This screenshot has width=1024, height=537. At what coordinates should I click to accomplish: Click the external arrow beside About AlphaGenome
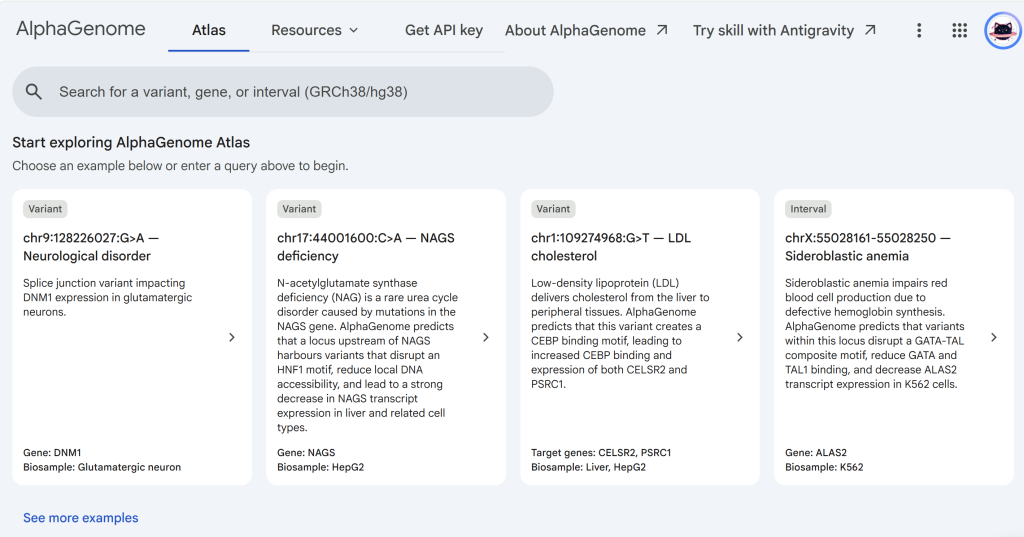[x=662, y=29]
